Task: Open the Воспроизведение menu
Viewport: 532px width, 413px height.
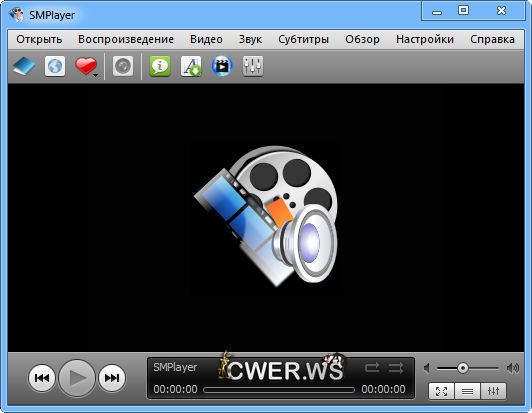Action: [x=126, y=39]
